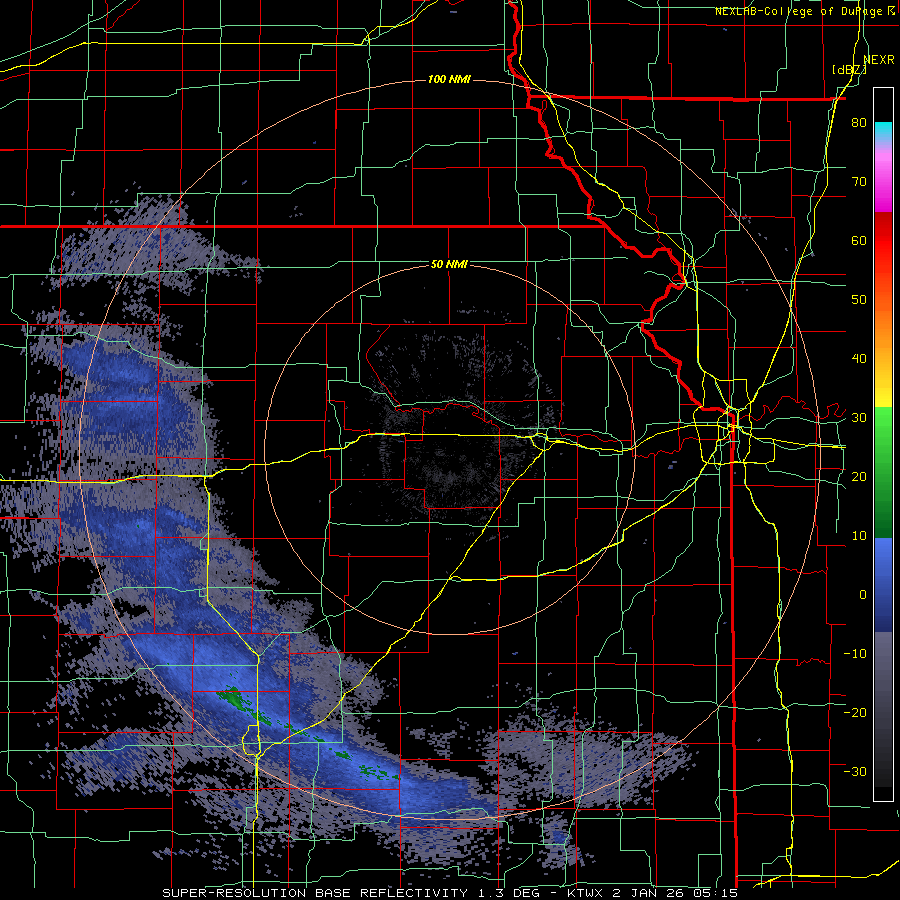Click the 50 dBZ scale label

click(x=859, y=300)
